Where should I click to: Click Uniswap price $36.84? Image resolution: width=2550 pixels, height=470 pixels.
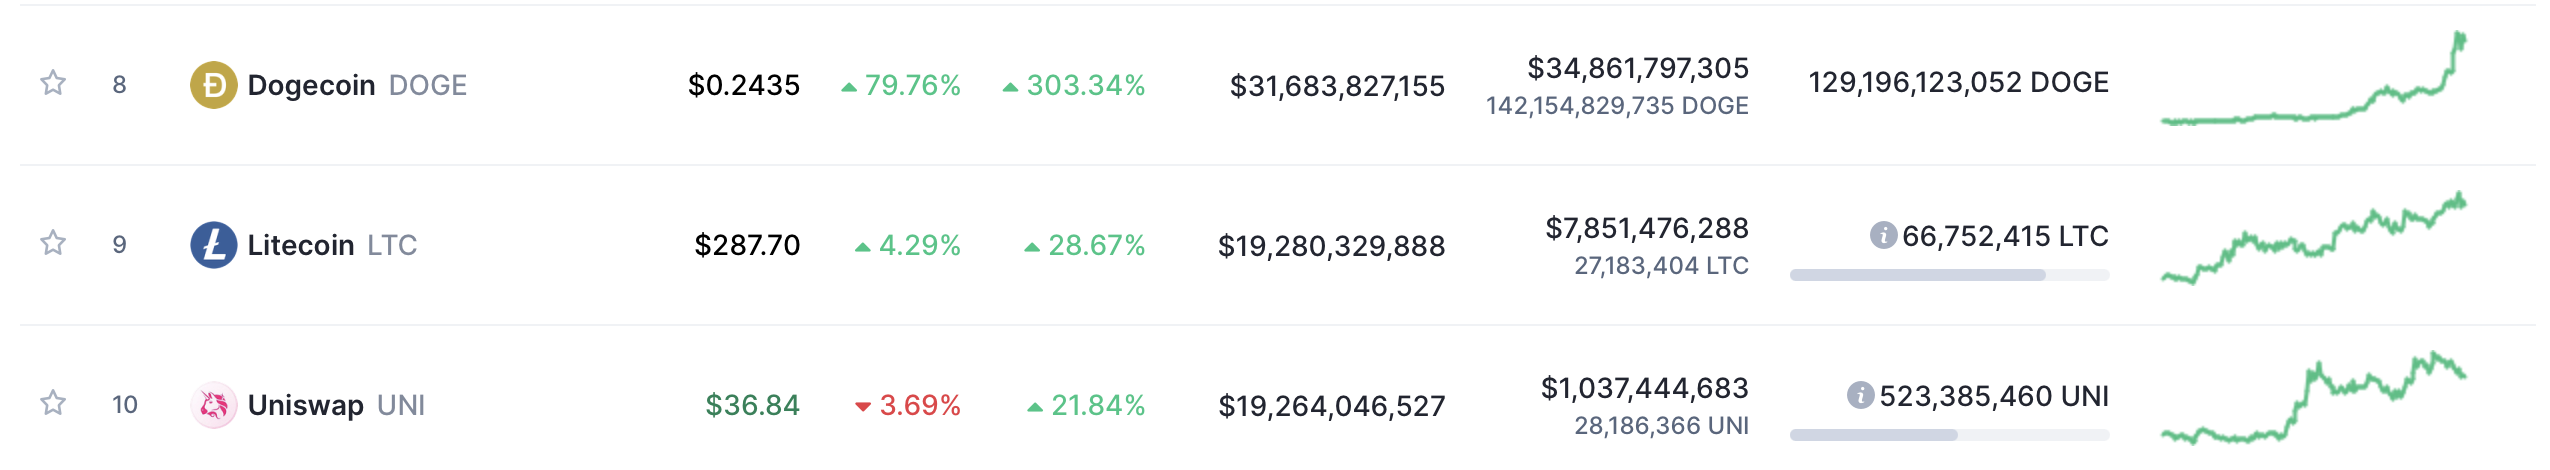tap(752, 405)
